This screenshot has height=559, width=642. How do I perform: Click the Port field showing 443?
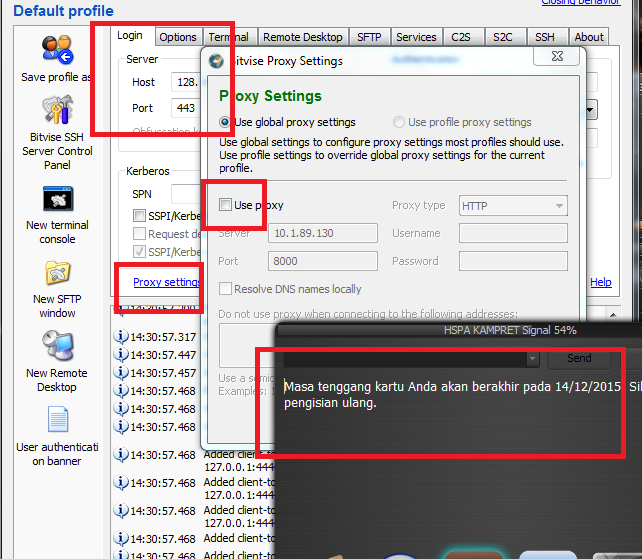coord(187,108)
